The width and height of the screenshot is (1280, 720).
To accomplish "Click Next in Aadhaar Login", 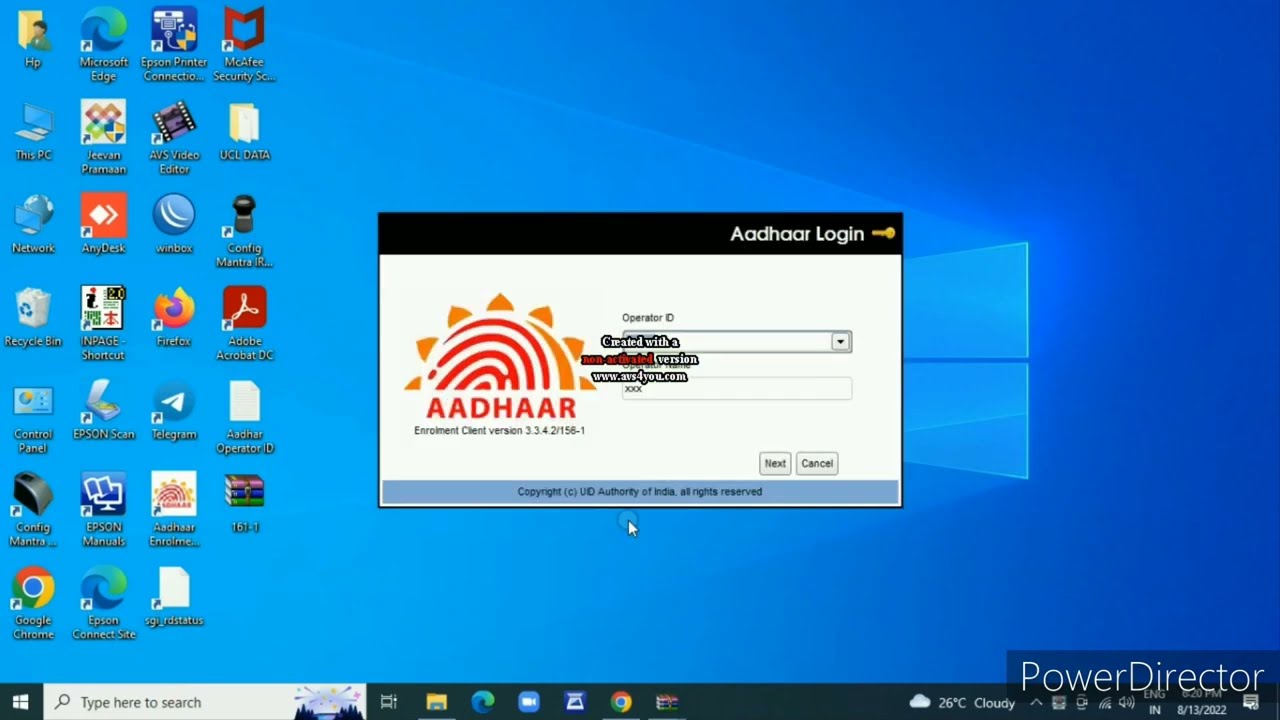I will tap(775, 463).
